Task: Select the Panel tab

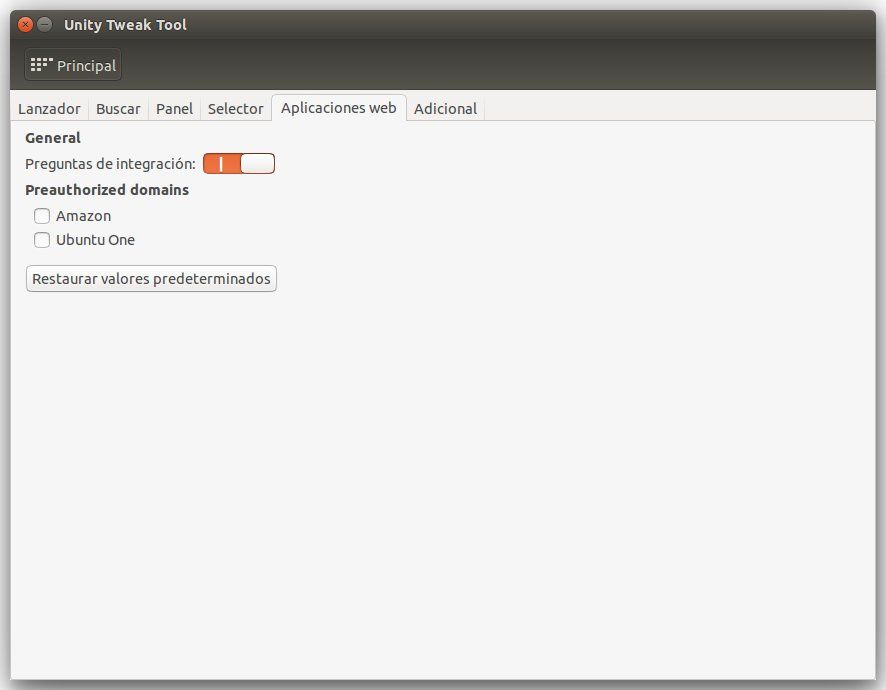Action: [x=175, y=109]
